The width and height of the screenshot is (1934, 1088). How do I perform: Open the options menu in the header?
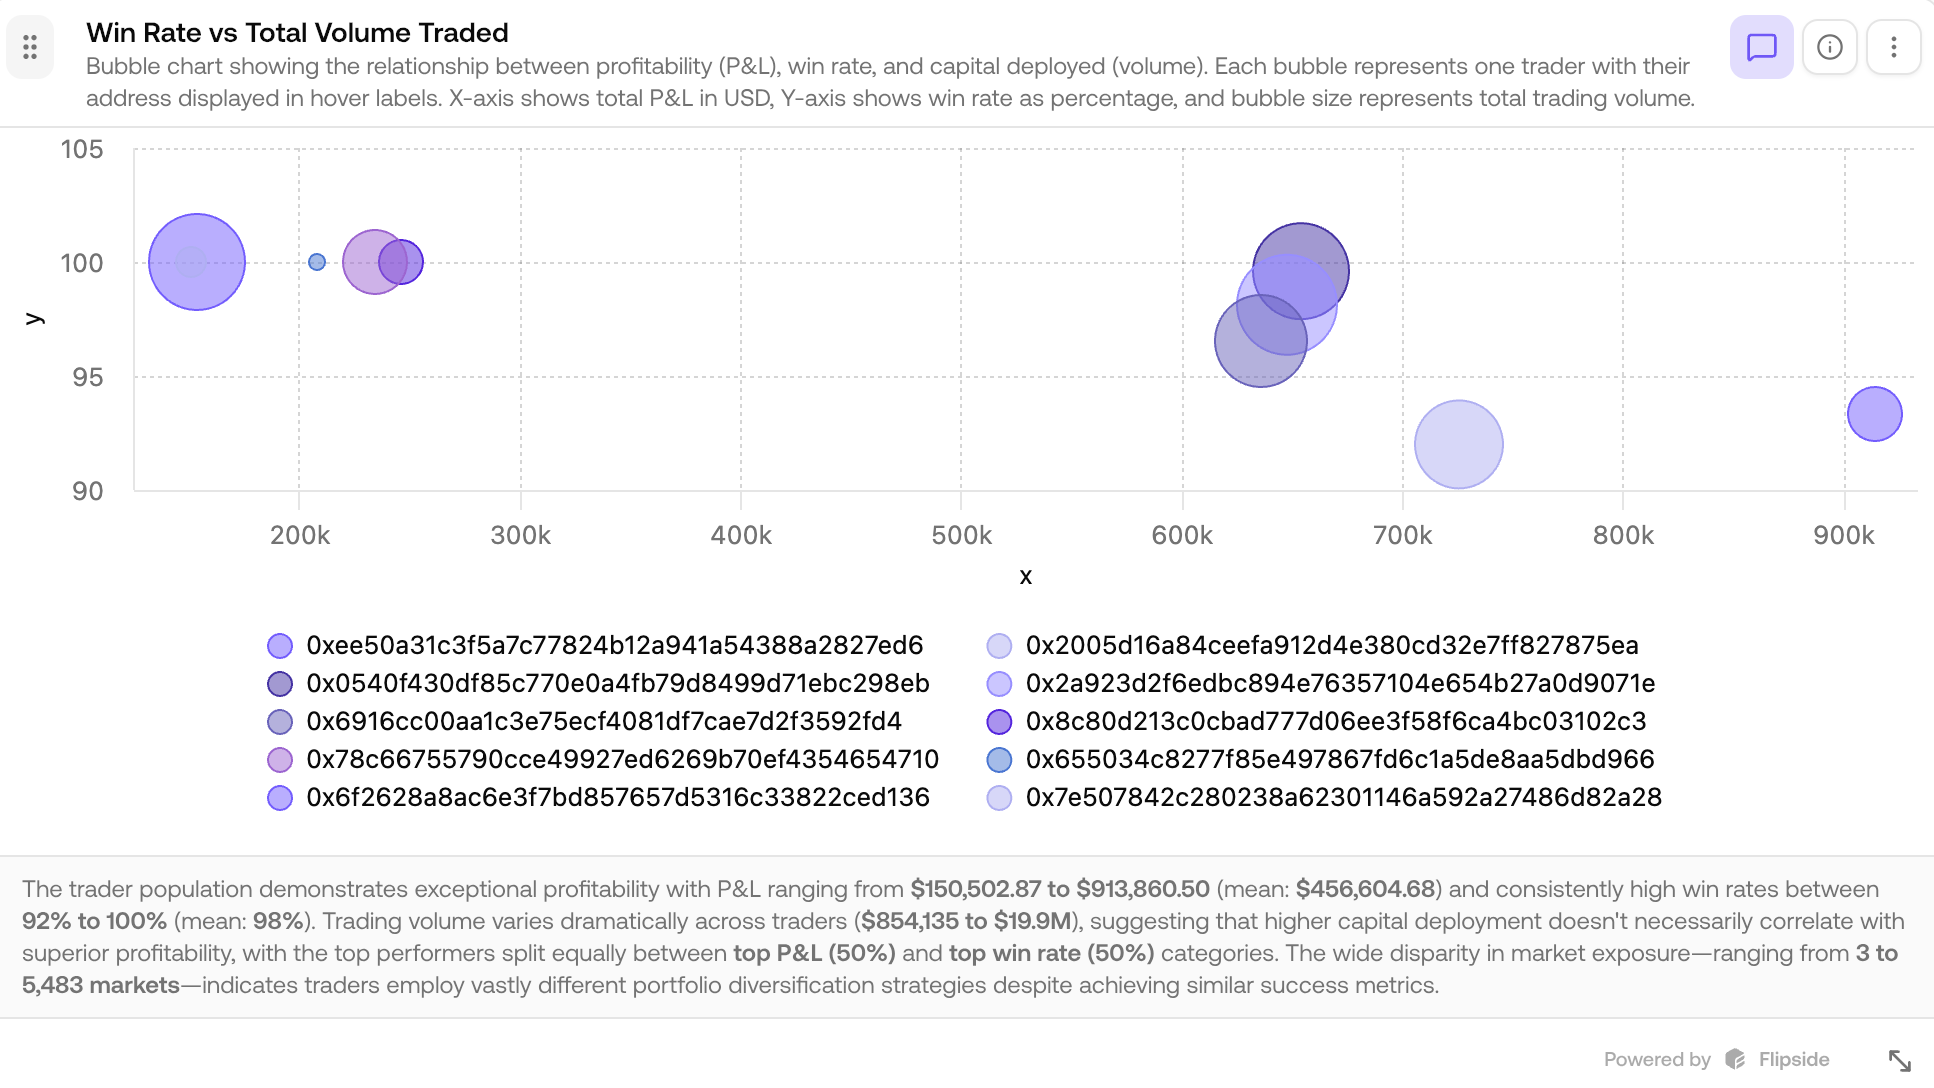click(1893, 46)
